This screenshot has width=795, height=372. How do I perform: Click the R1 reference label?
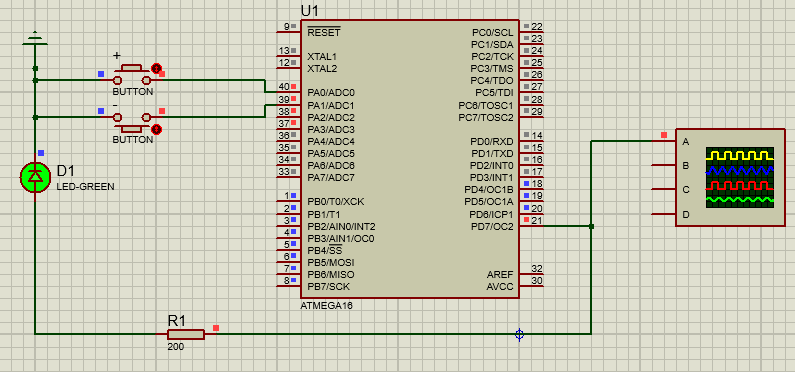(177, 320)
